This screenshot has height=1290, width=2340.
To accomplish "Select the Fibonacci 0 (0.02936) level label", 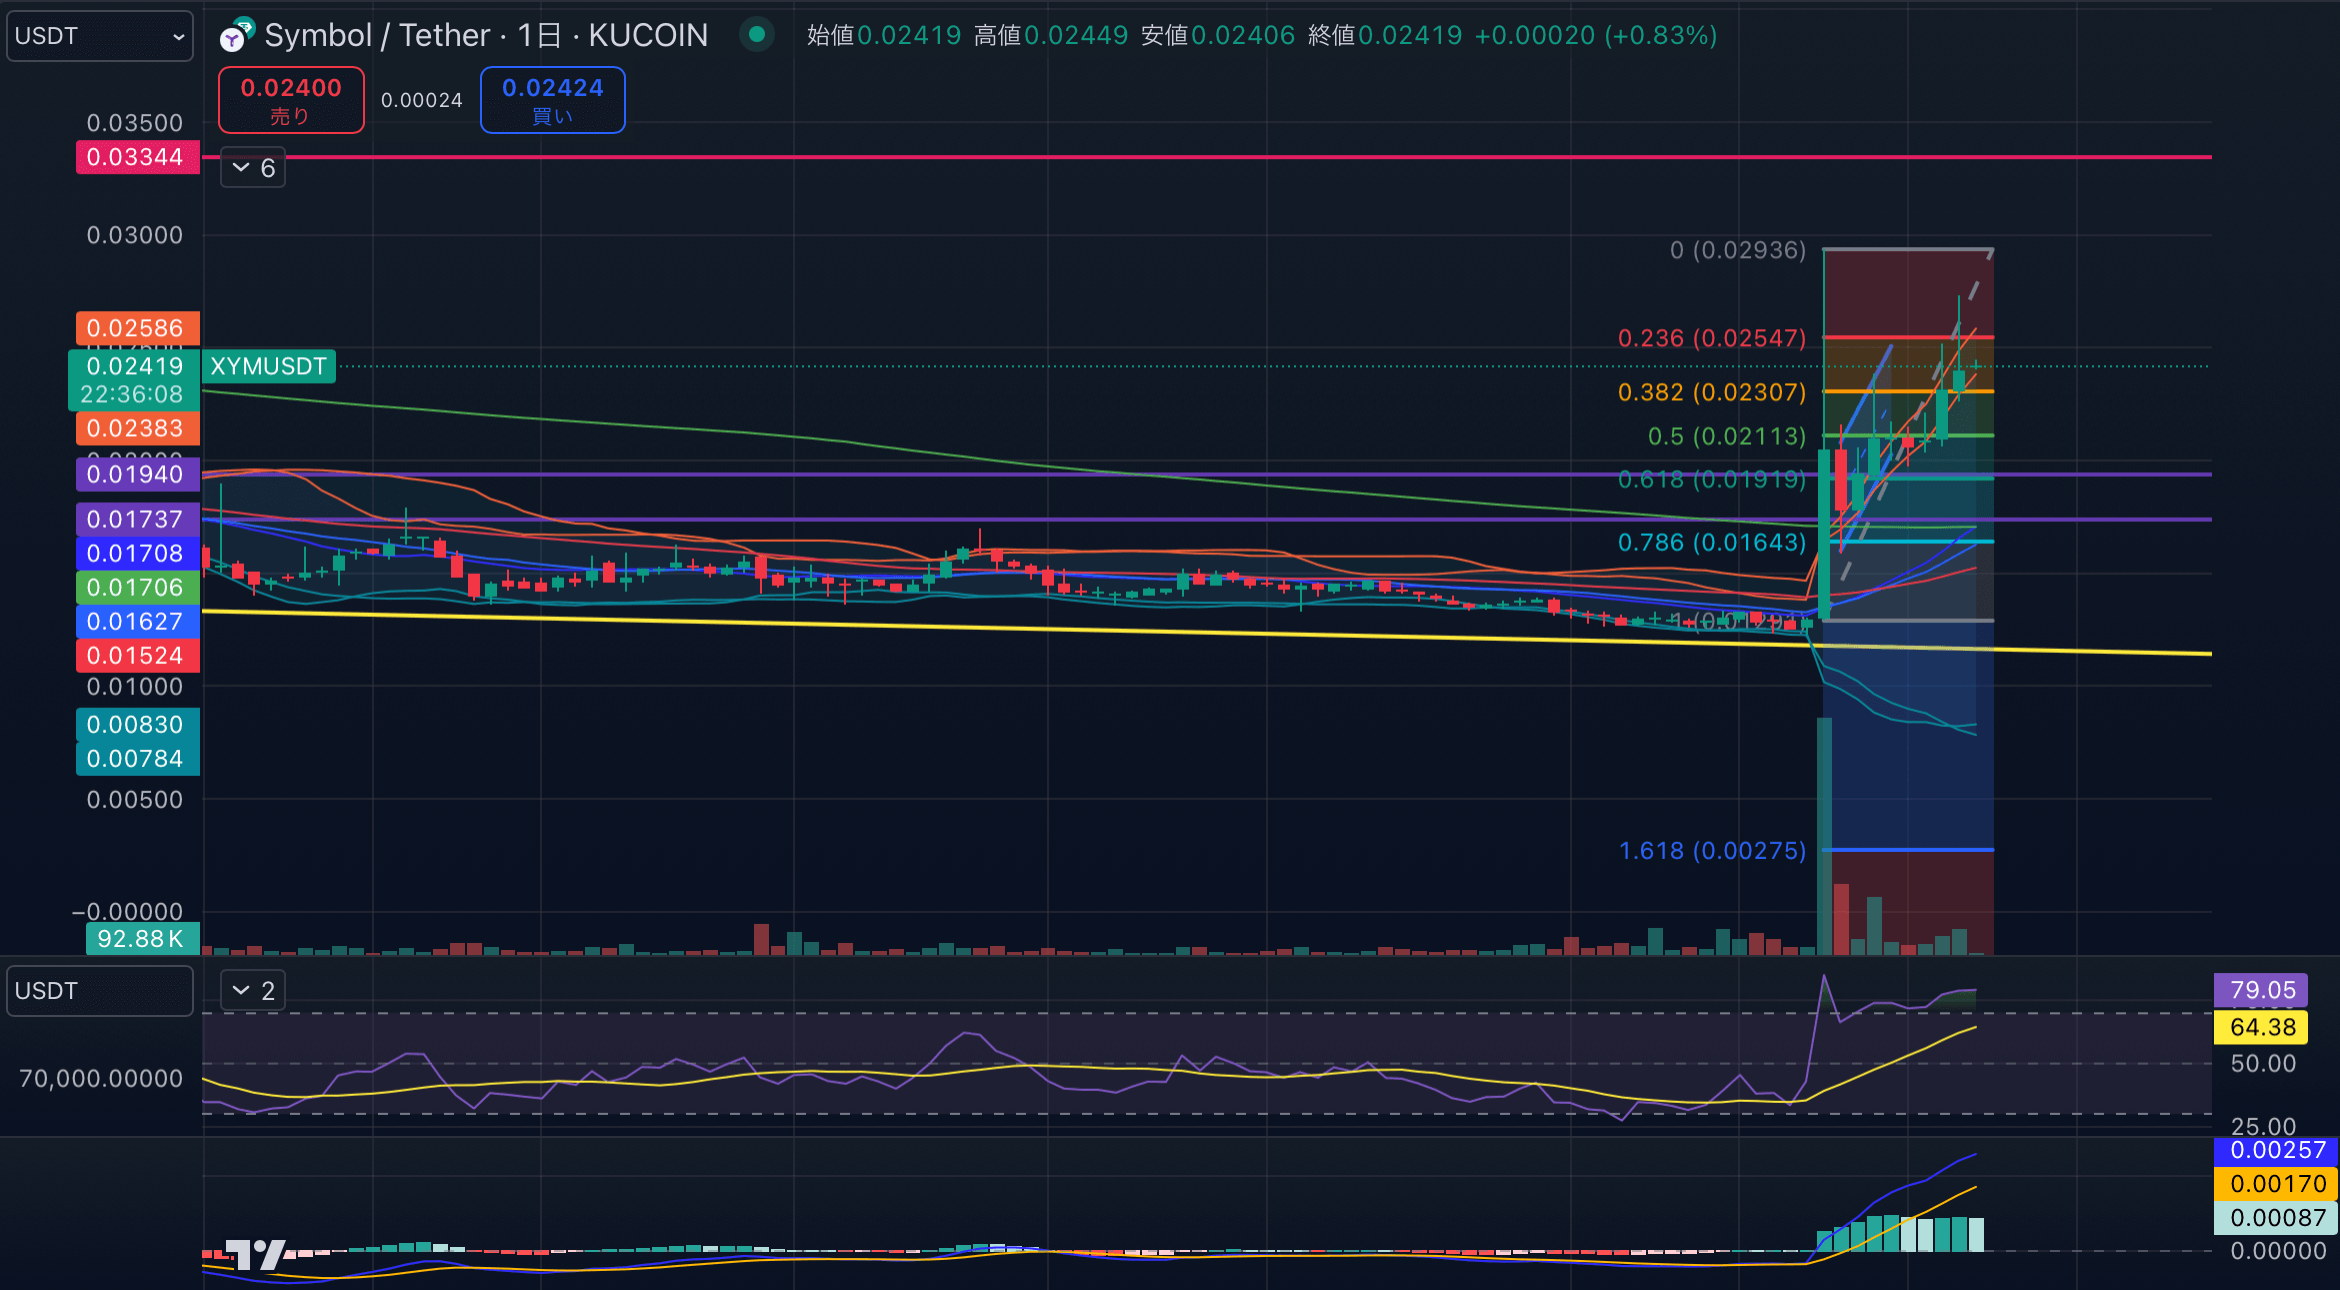I will pos(1738,250).
